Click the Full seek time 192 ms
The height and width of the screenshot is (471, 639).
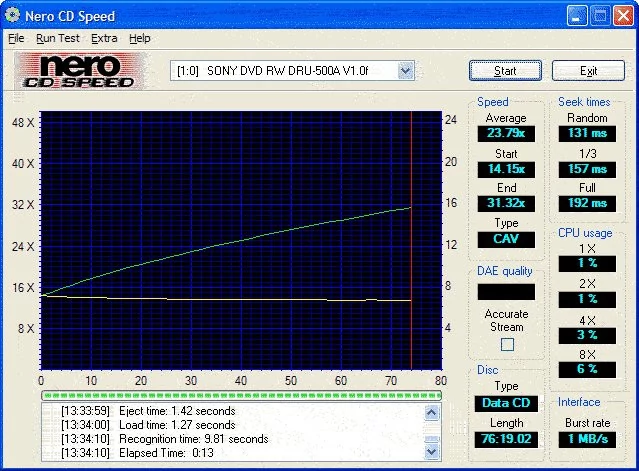[x=587, y=203]
